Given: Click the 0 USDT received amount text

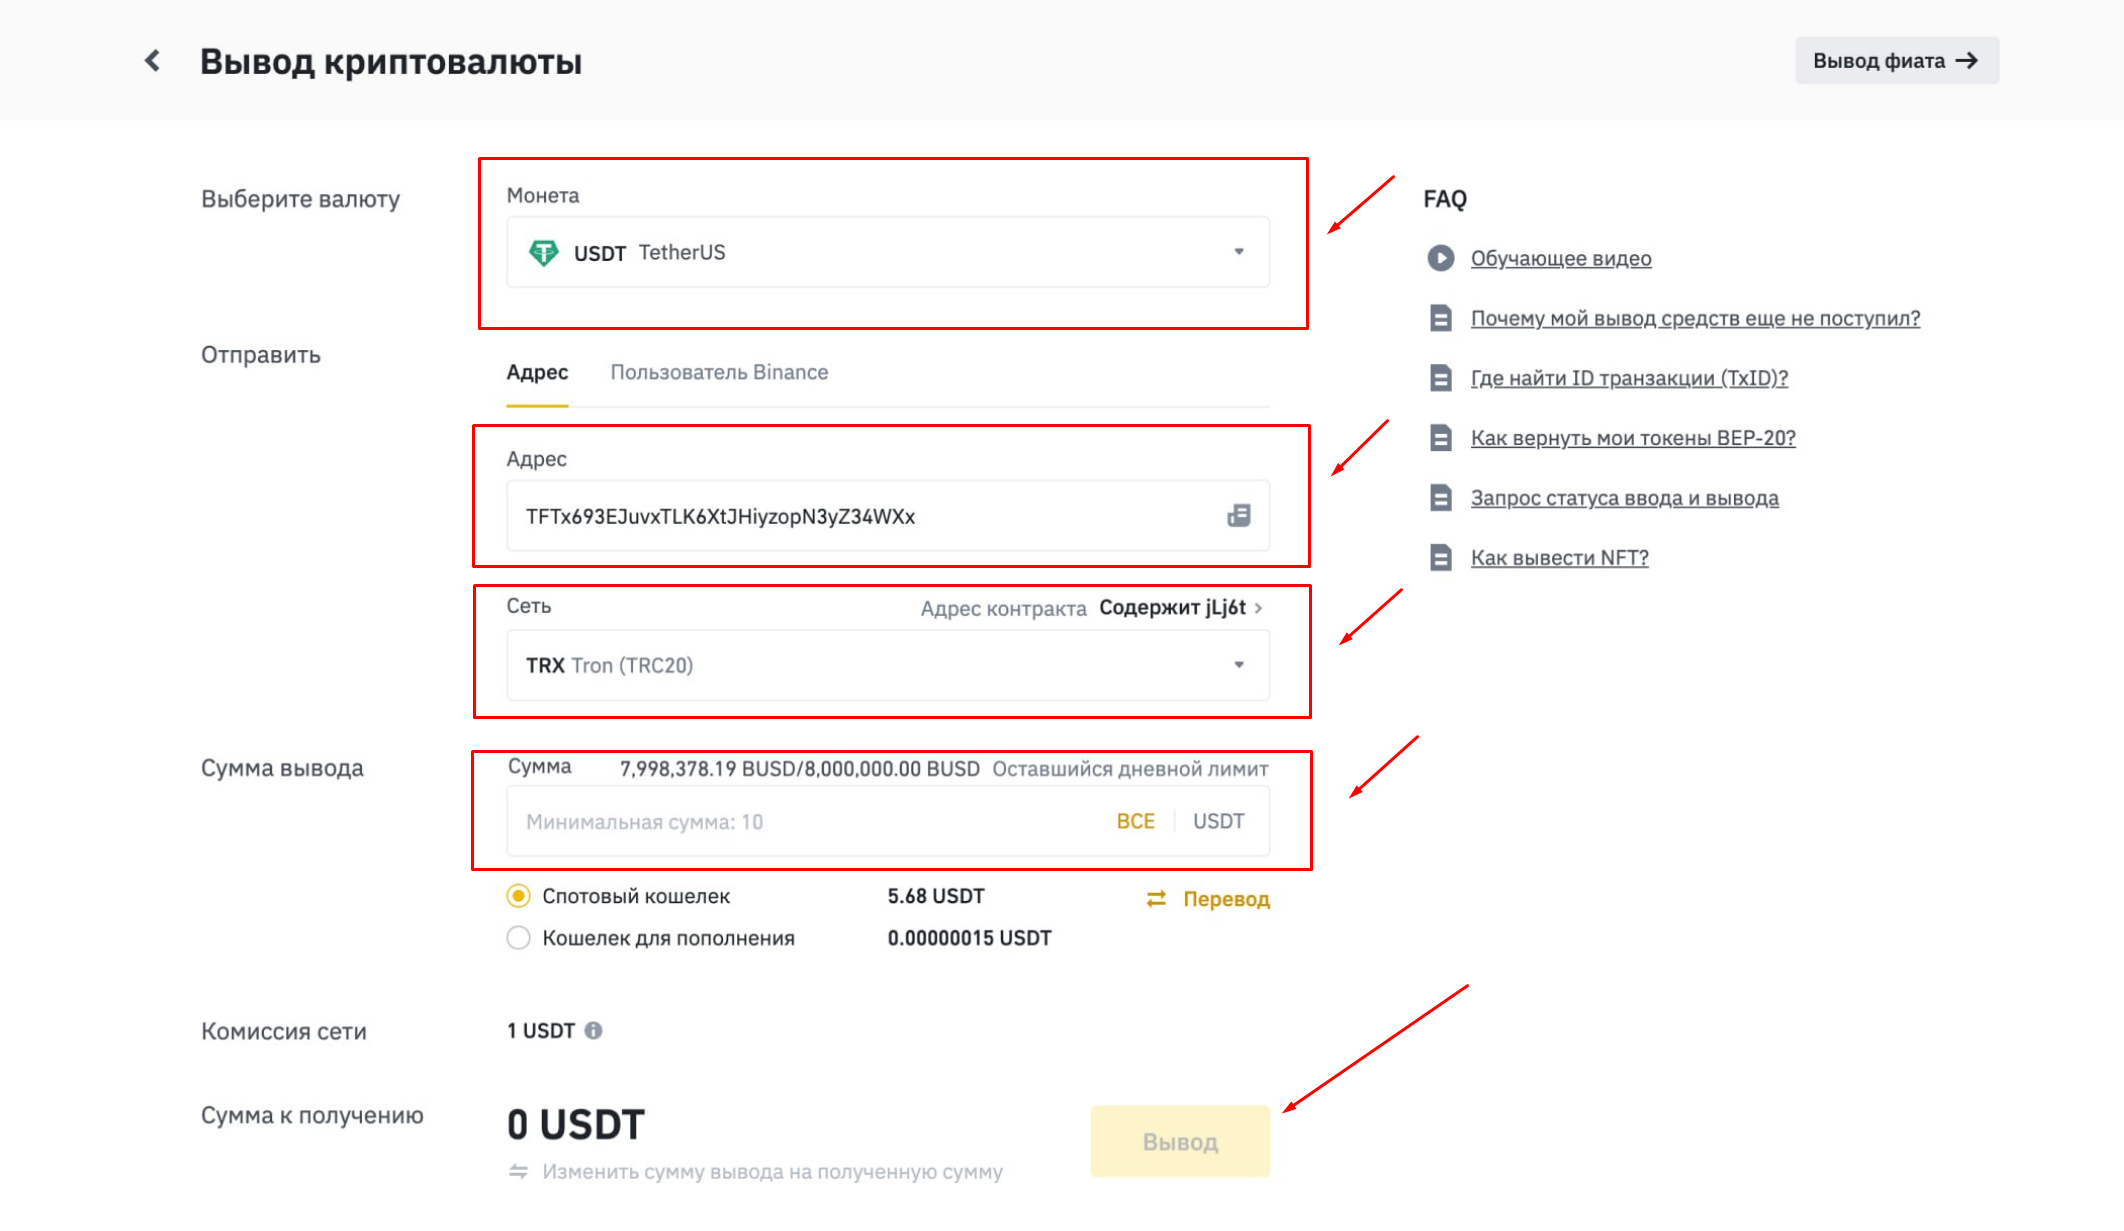Looking at the screenshot, I should coord(576,1125).
